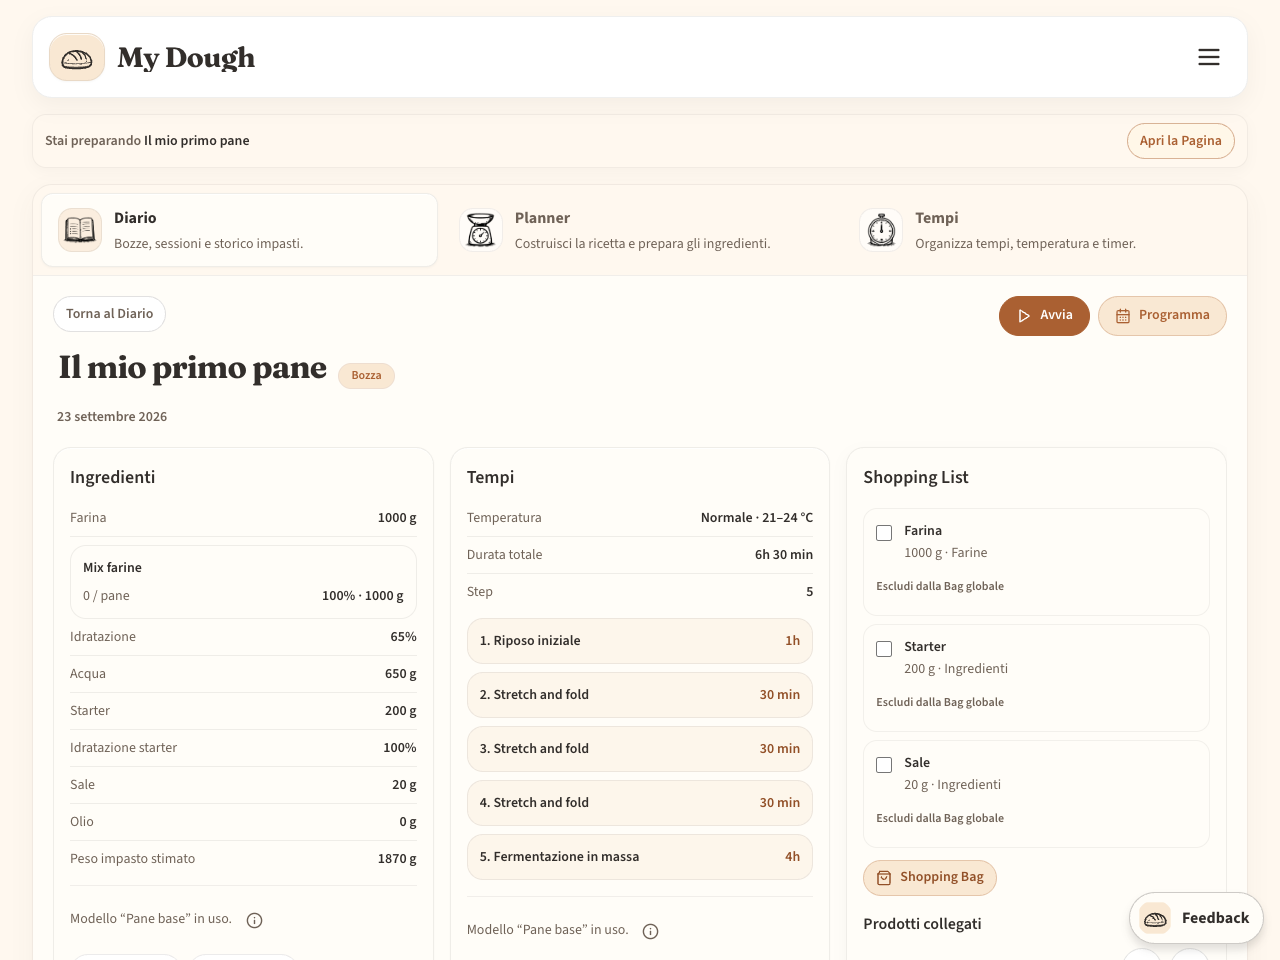
Task: Click the Stai preparando banner text
Action: (x=147, y=141)
